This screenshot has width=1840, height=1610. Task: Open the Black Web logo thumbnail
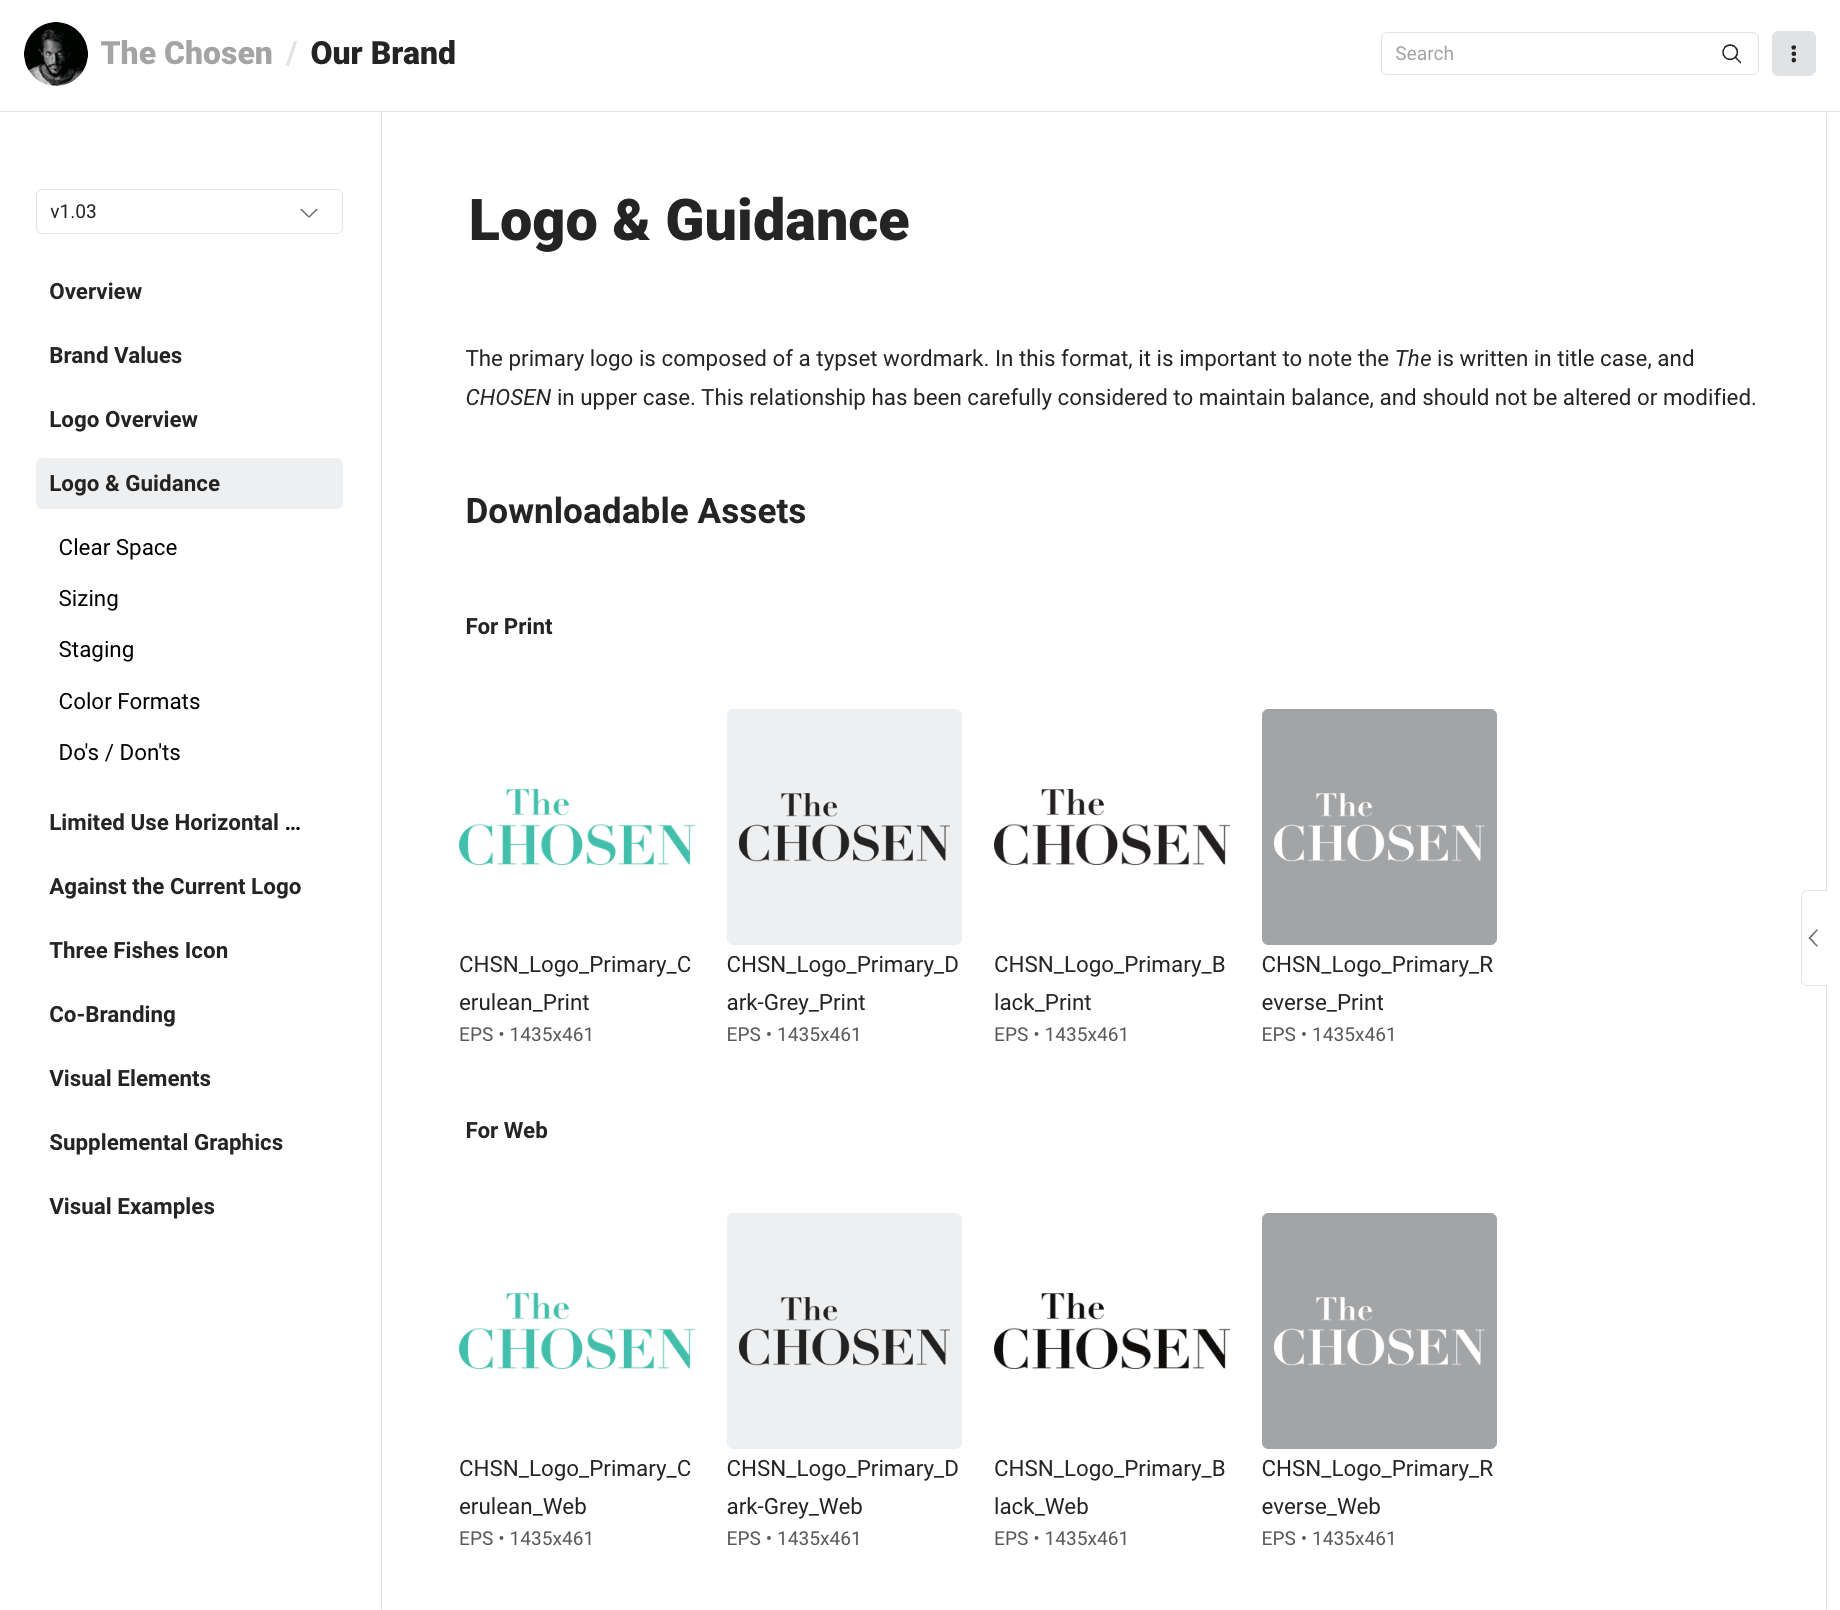pos(1111,1331)
